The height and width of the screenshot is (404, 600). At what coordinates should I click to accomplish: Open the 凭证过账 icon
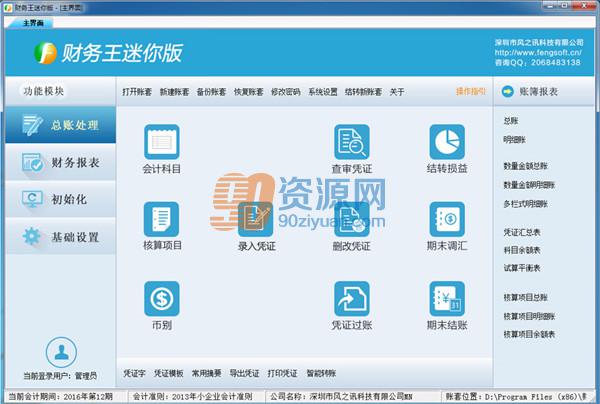tap(352, 299)
